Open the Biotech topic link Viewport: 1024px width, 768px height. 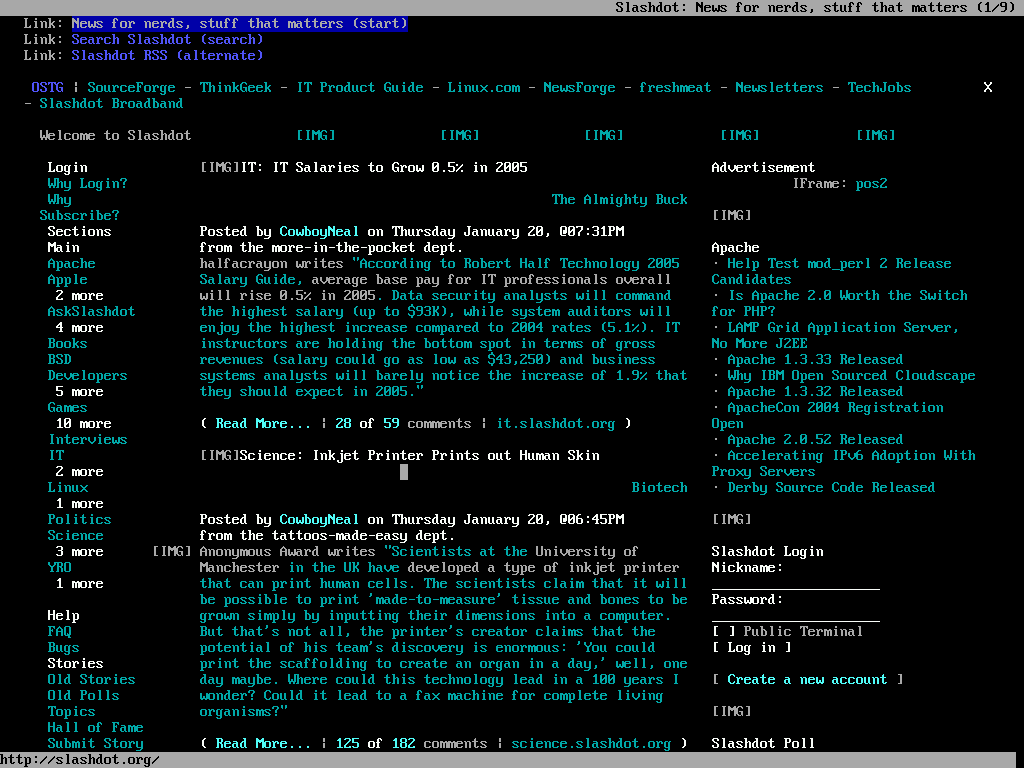pyautogui.click(x=660, y=488)
